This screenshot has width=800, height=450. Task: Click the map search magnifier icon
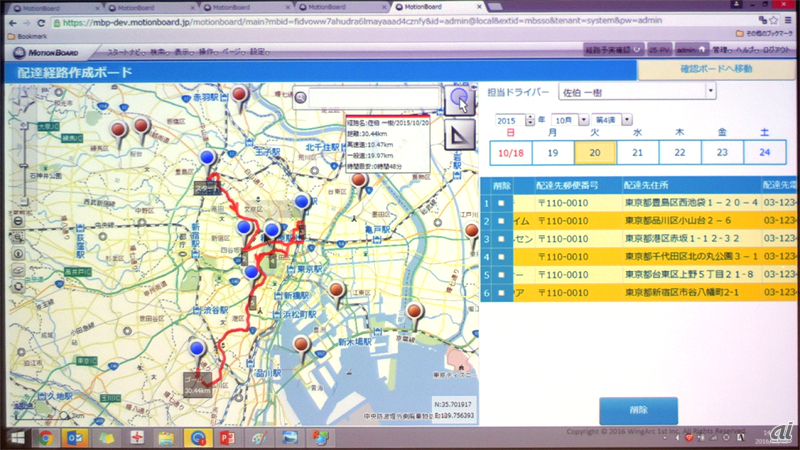click(300, 97)
